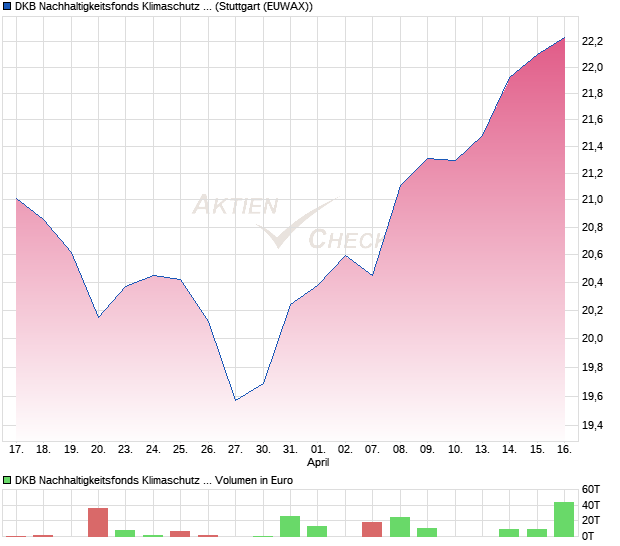Click the '20,8' price axis label
The image size is (620, 546).
pos(592,227)
